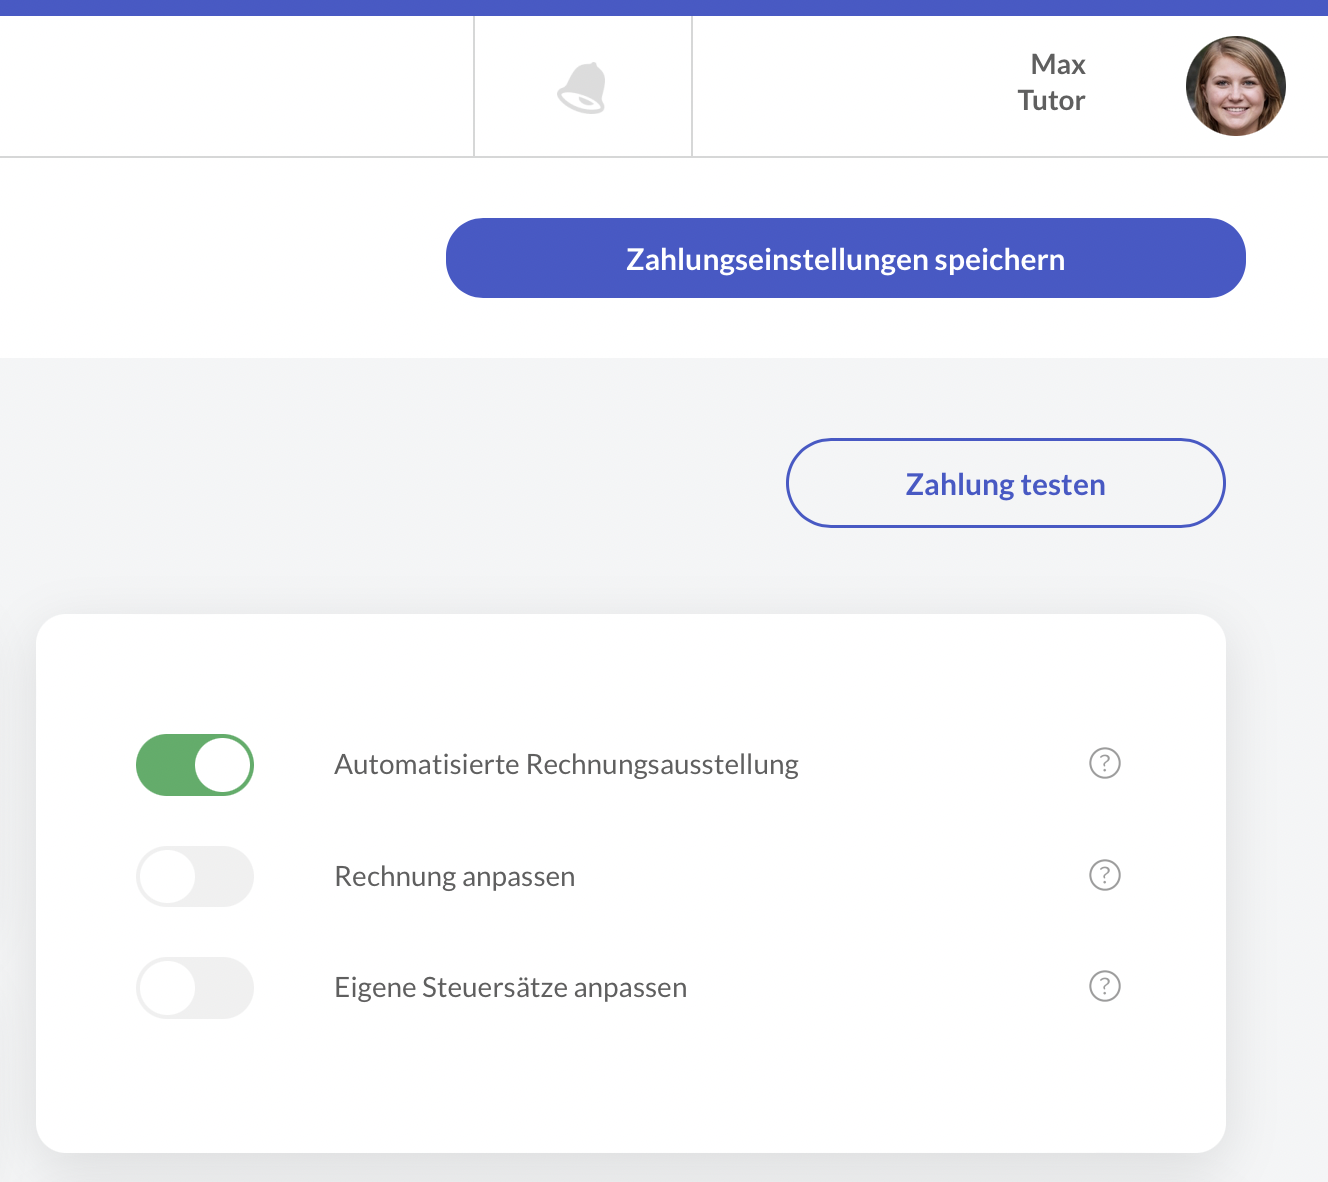Show help for Automatisierte Rechnungsausstellung
1328x1182 pixels.
click(x=1104, y=764)
